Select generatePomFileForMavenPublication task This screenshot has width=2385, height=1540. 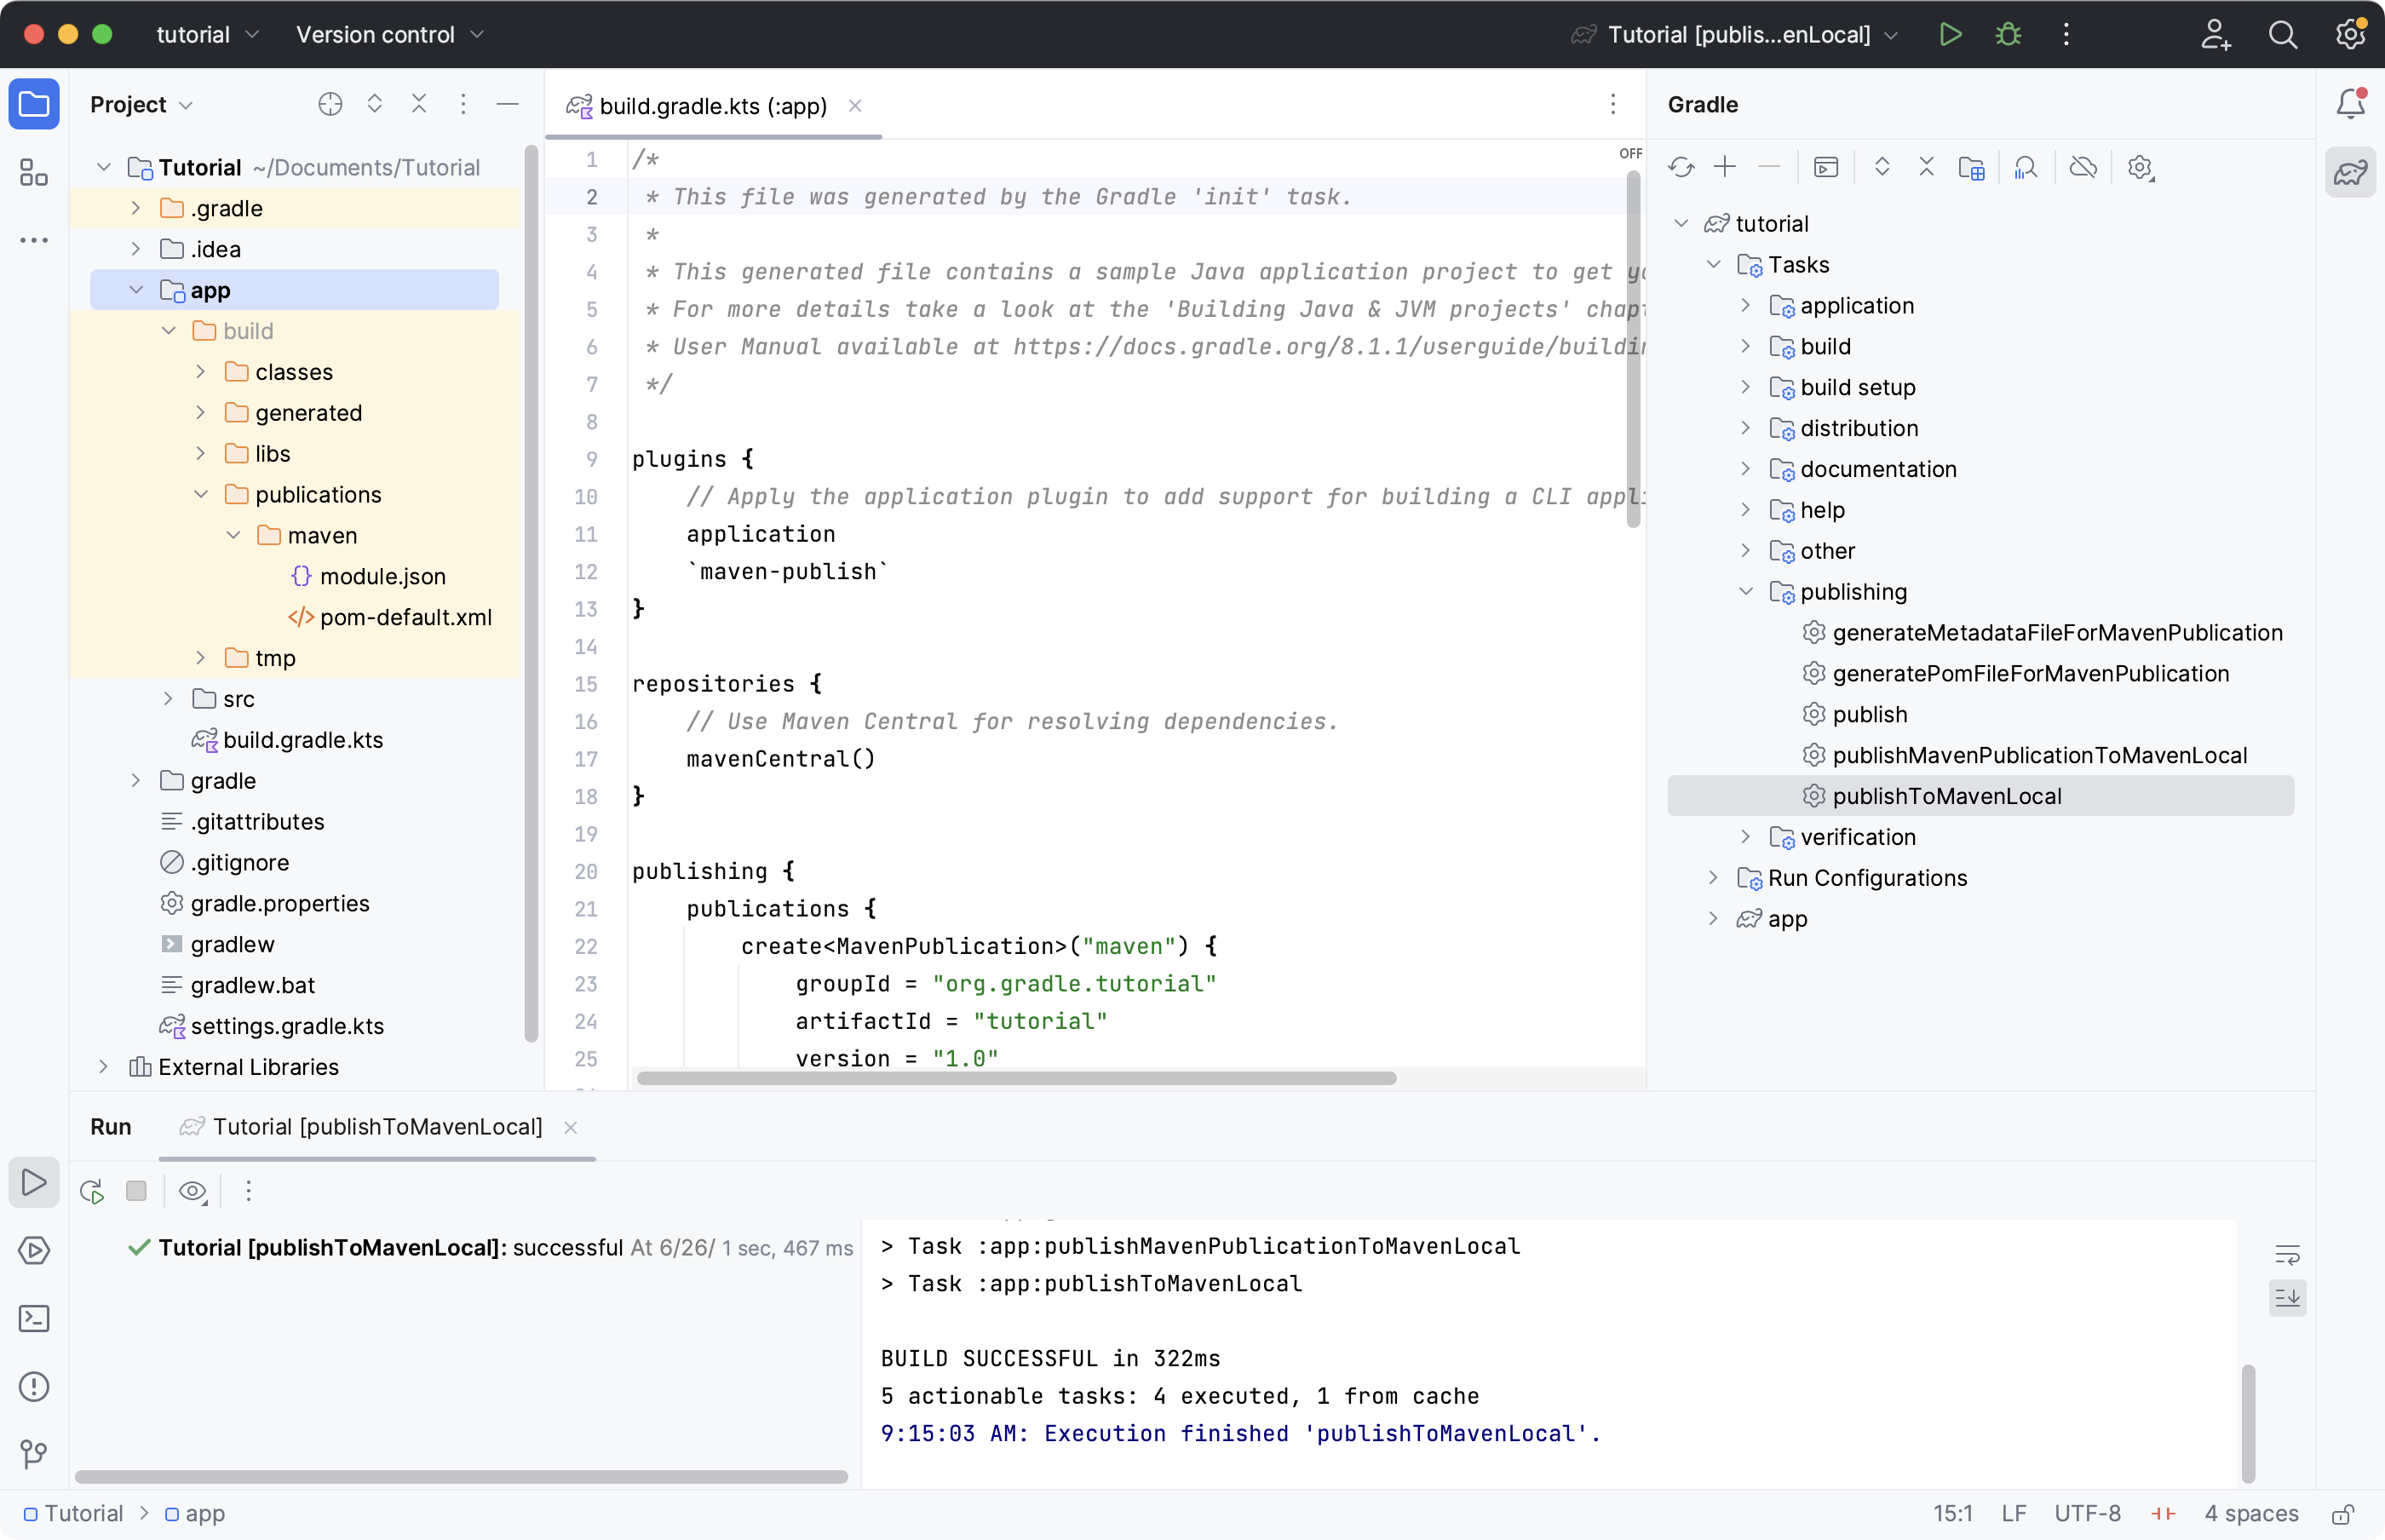point(2030,674)
